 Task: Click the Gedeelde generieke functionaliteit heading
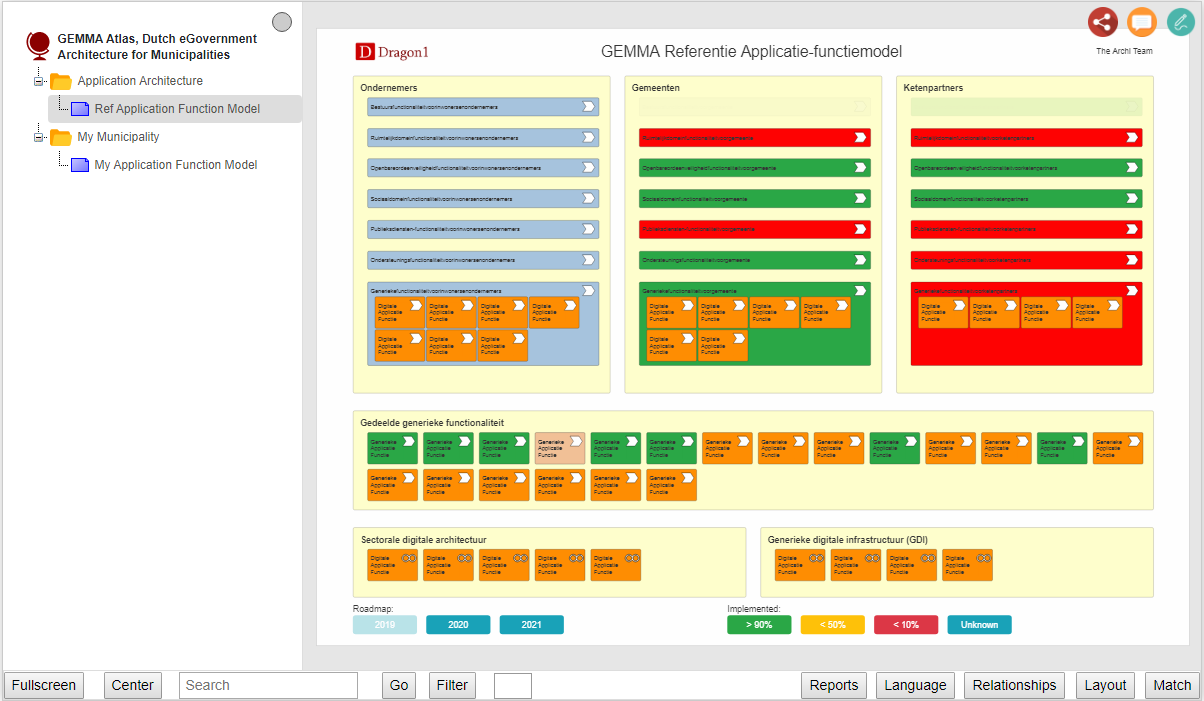[x=432, y=423]
